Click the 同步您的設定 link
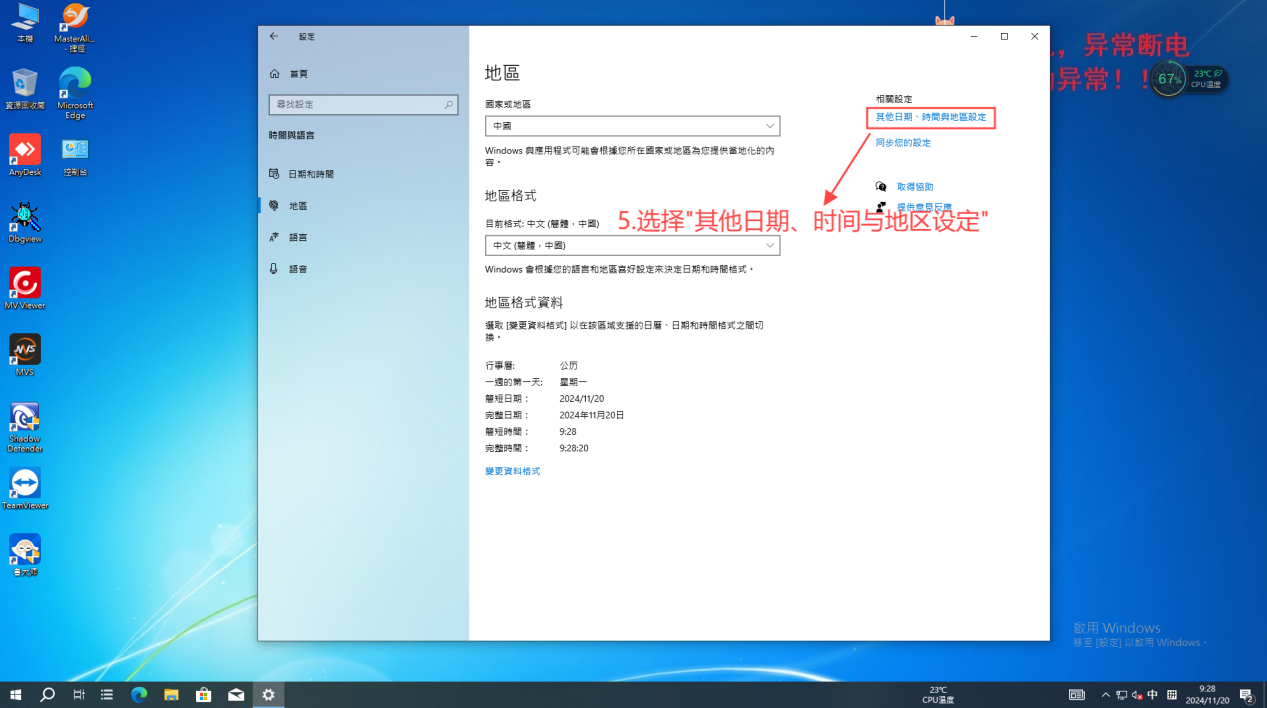This screenshot has width=1267, height=708. click(x=903, y=143)
